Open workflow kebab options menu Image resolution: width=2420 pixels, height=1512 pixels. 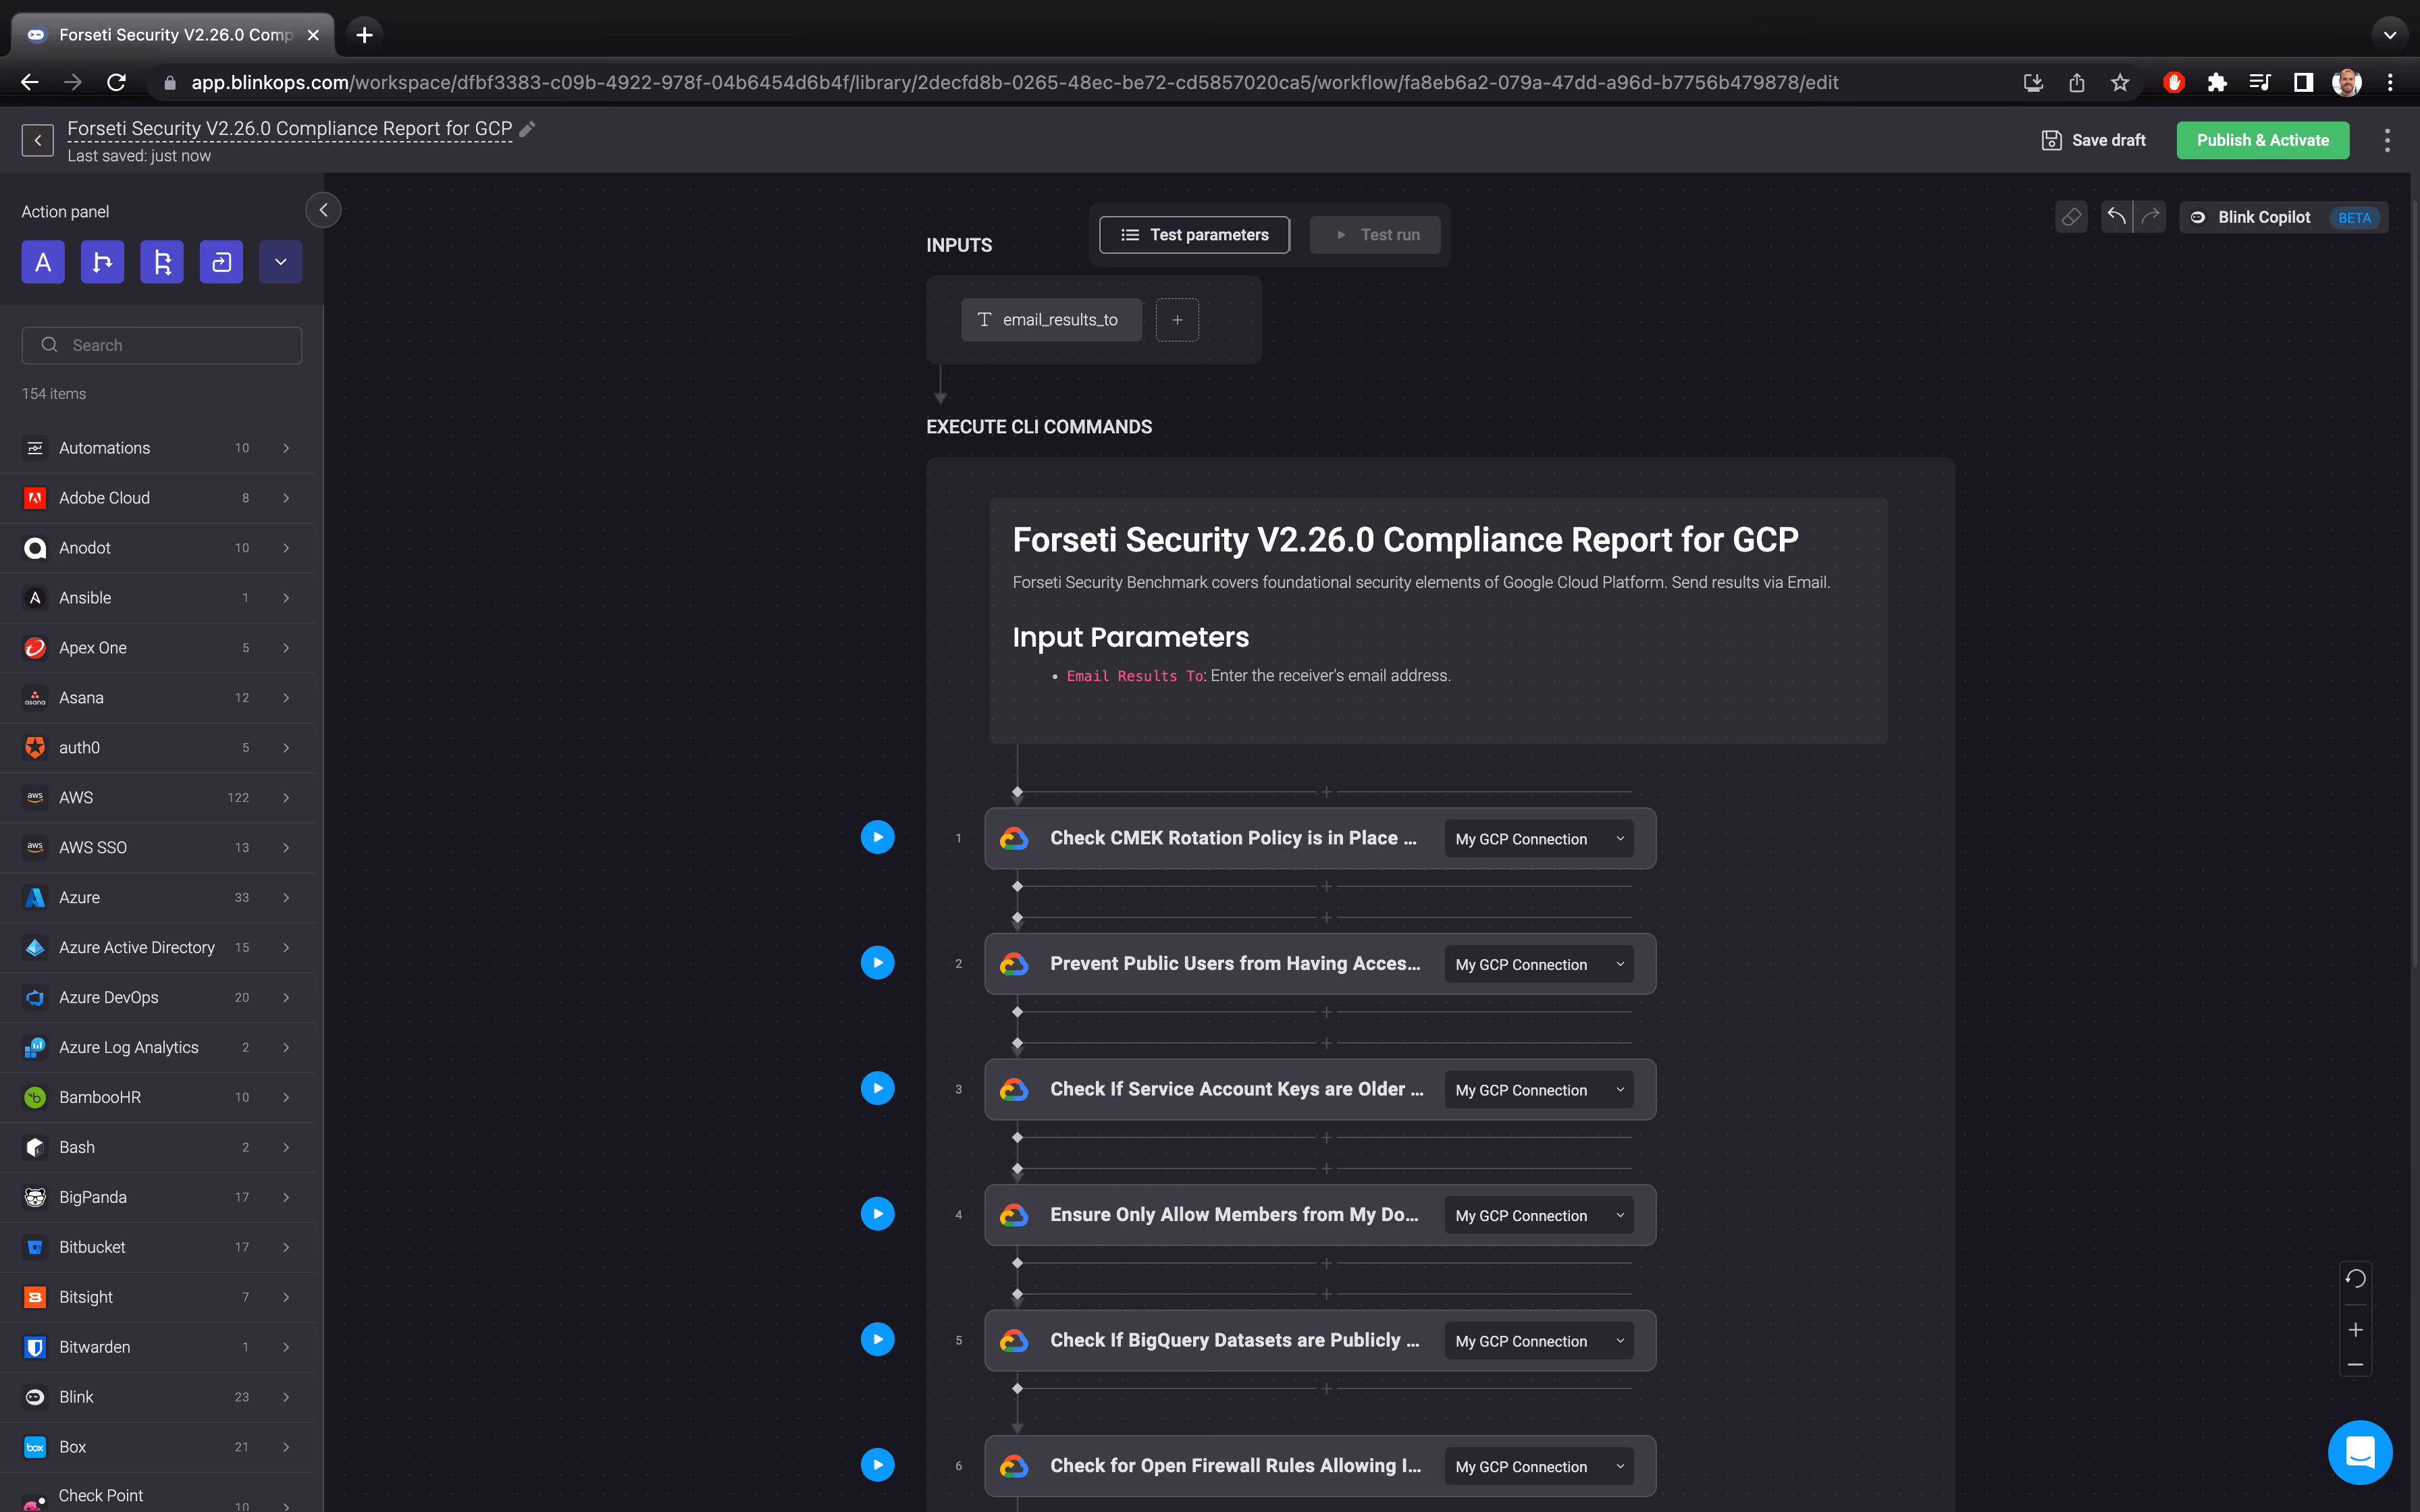(x=2387, y=140)
